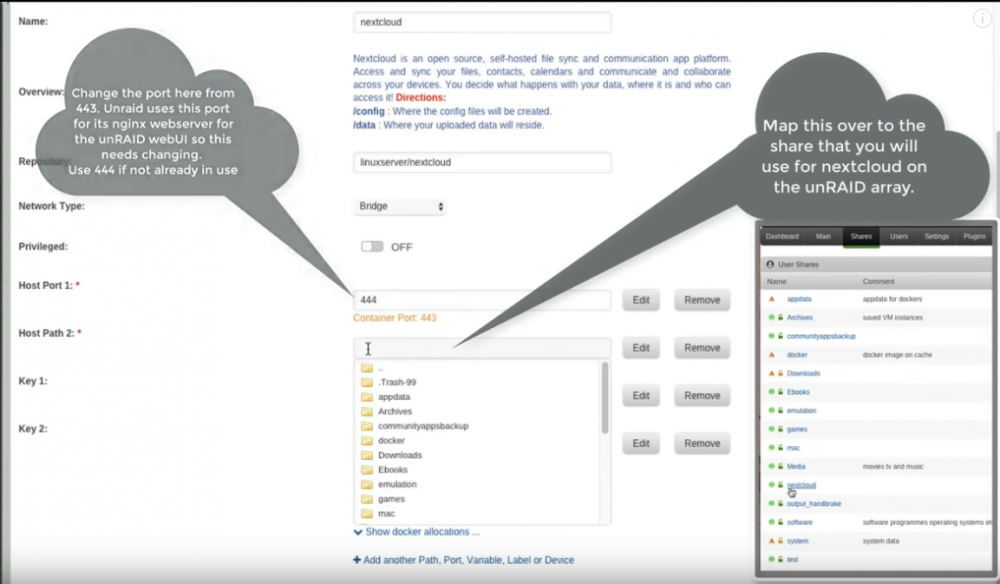Click the info icon at the top right
The image size is (1000, 584).
click(982, 18)
